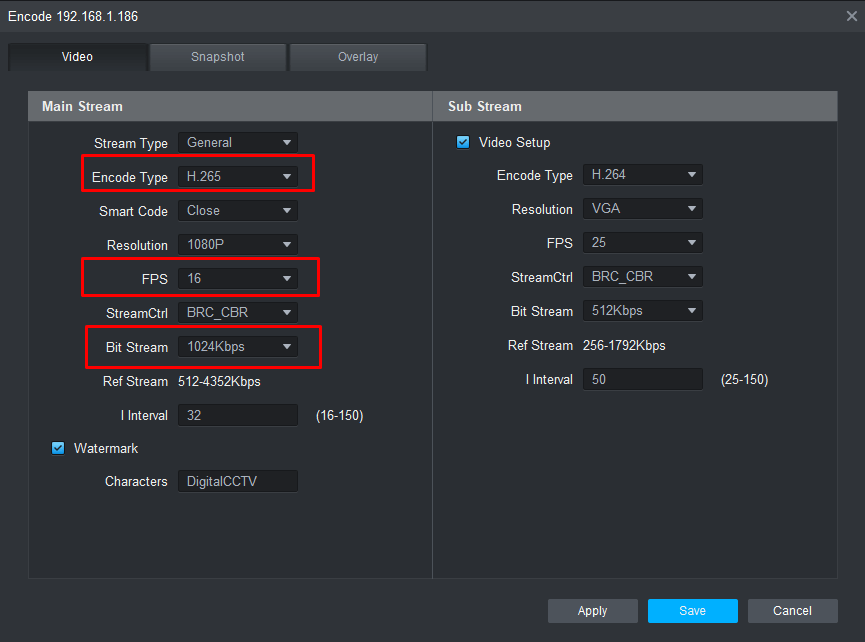The height and width of the screenshot is (642, 865).
Task: Open the Smart Code dropdown
Action: pyautogui.click(x=238, y=211)
